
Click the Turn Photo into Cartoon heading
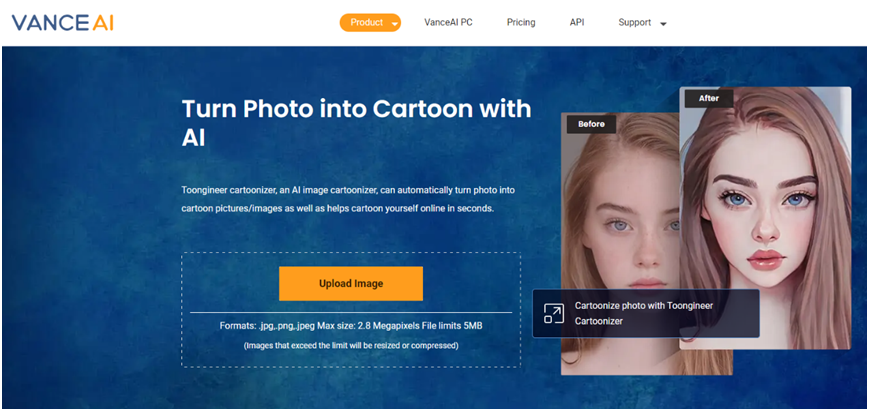(356, 123)
